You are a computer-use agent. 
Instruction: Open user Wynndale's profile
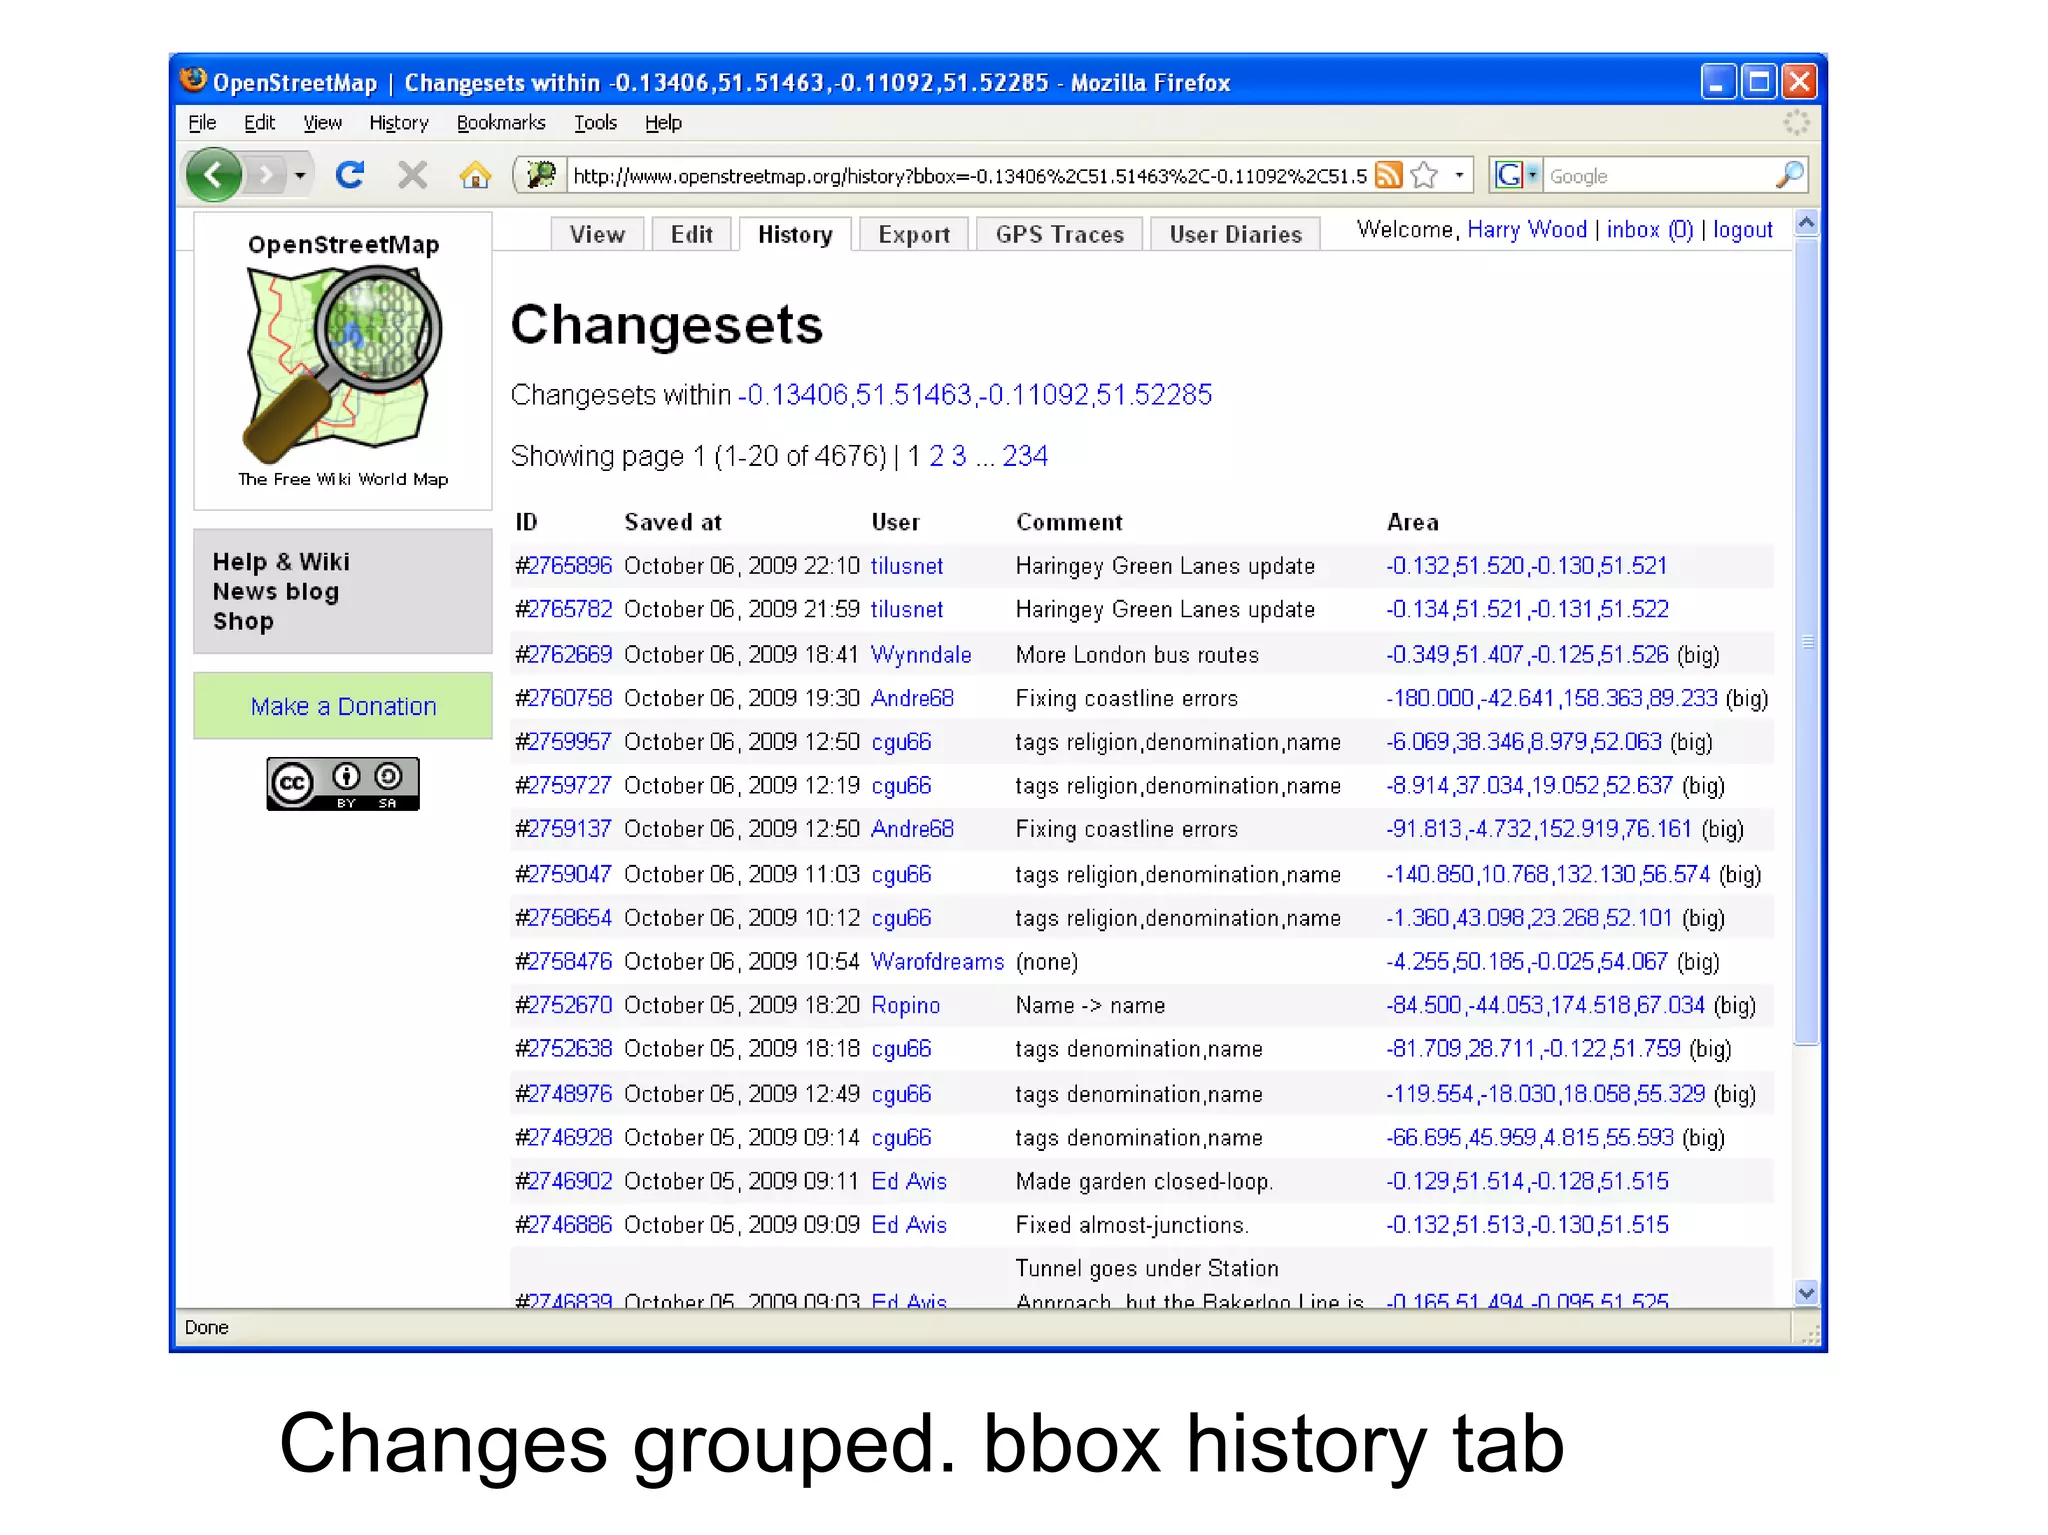pos(921,654)
